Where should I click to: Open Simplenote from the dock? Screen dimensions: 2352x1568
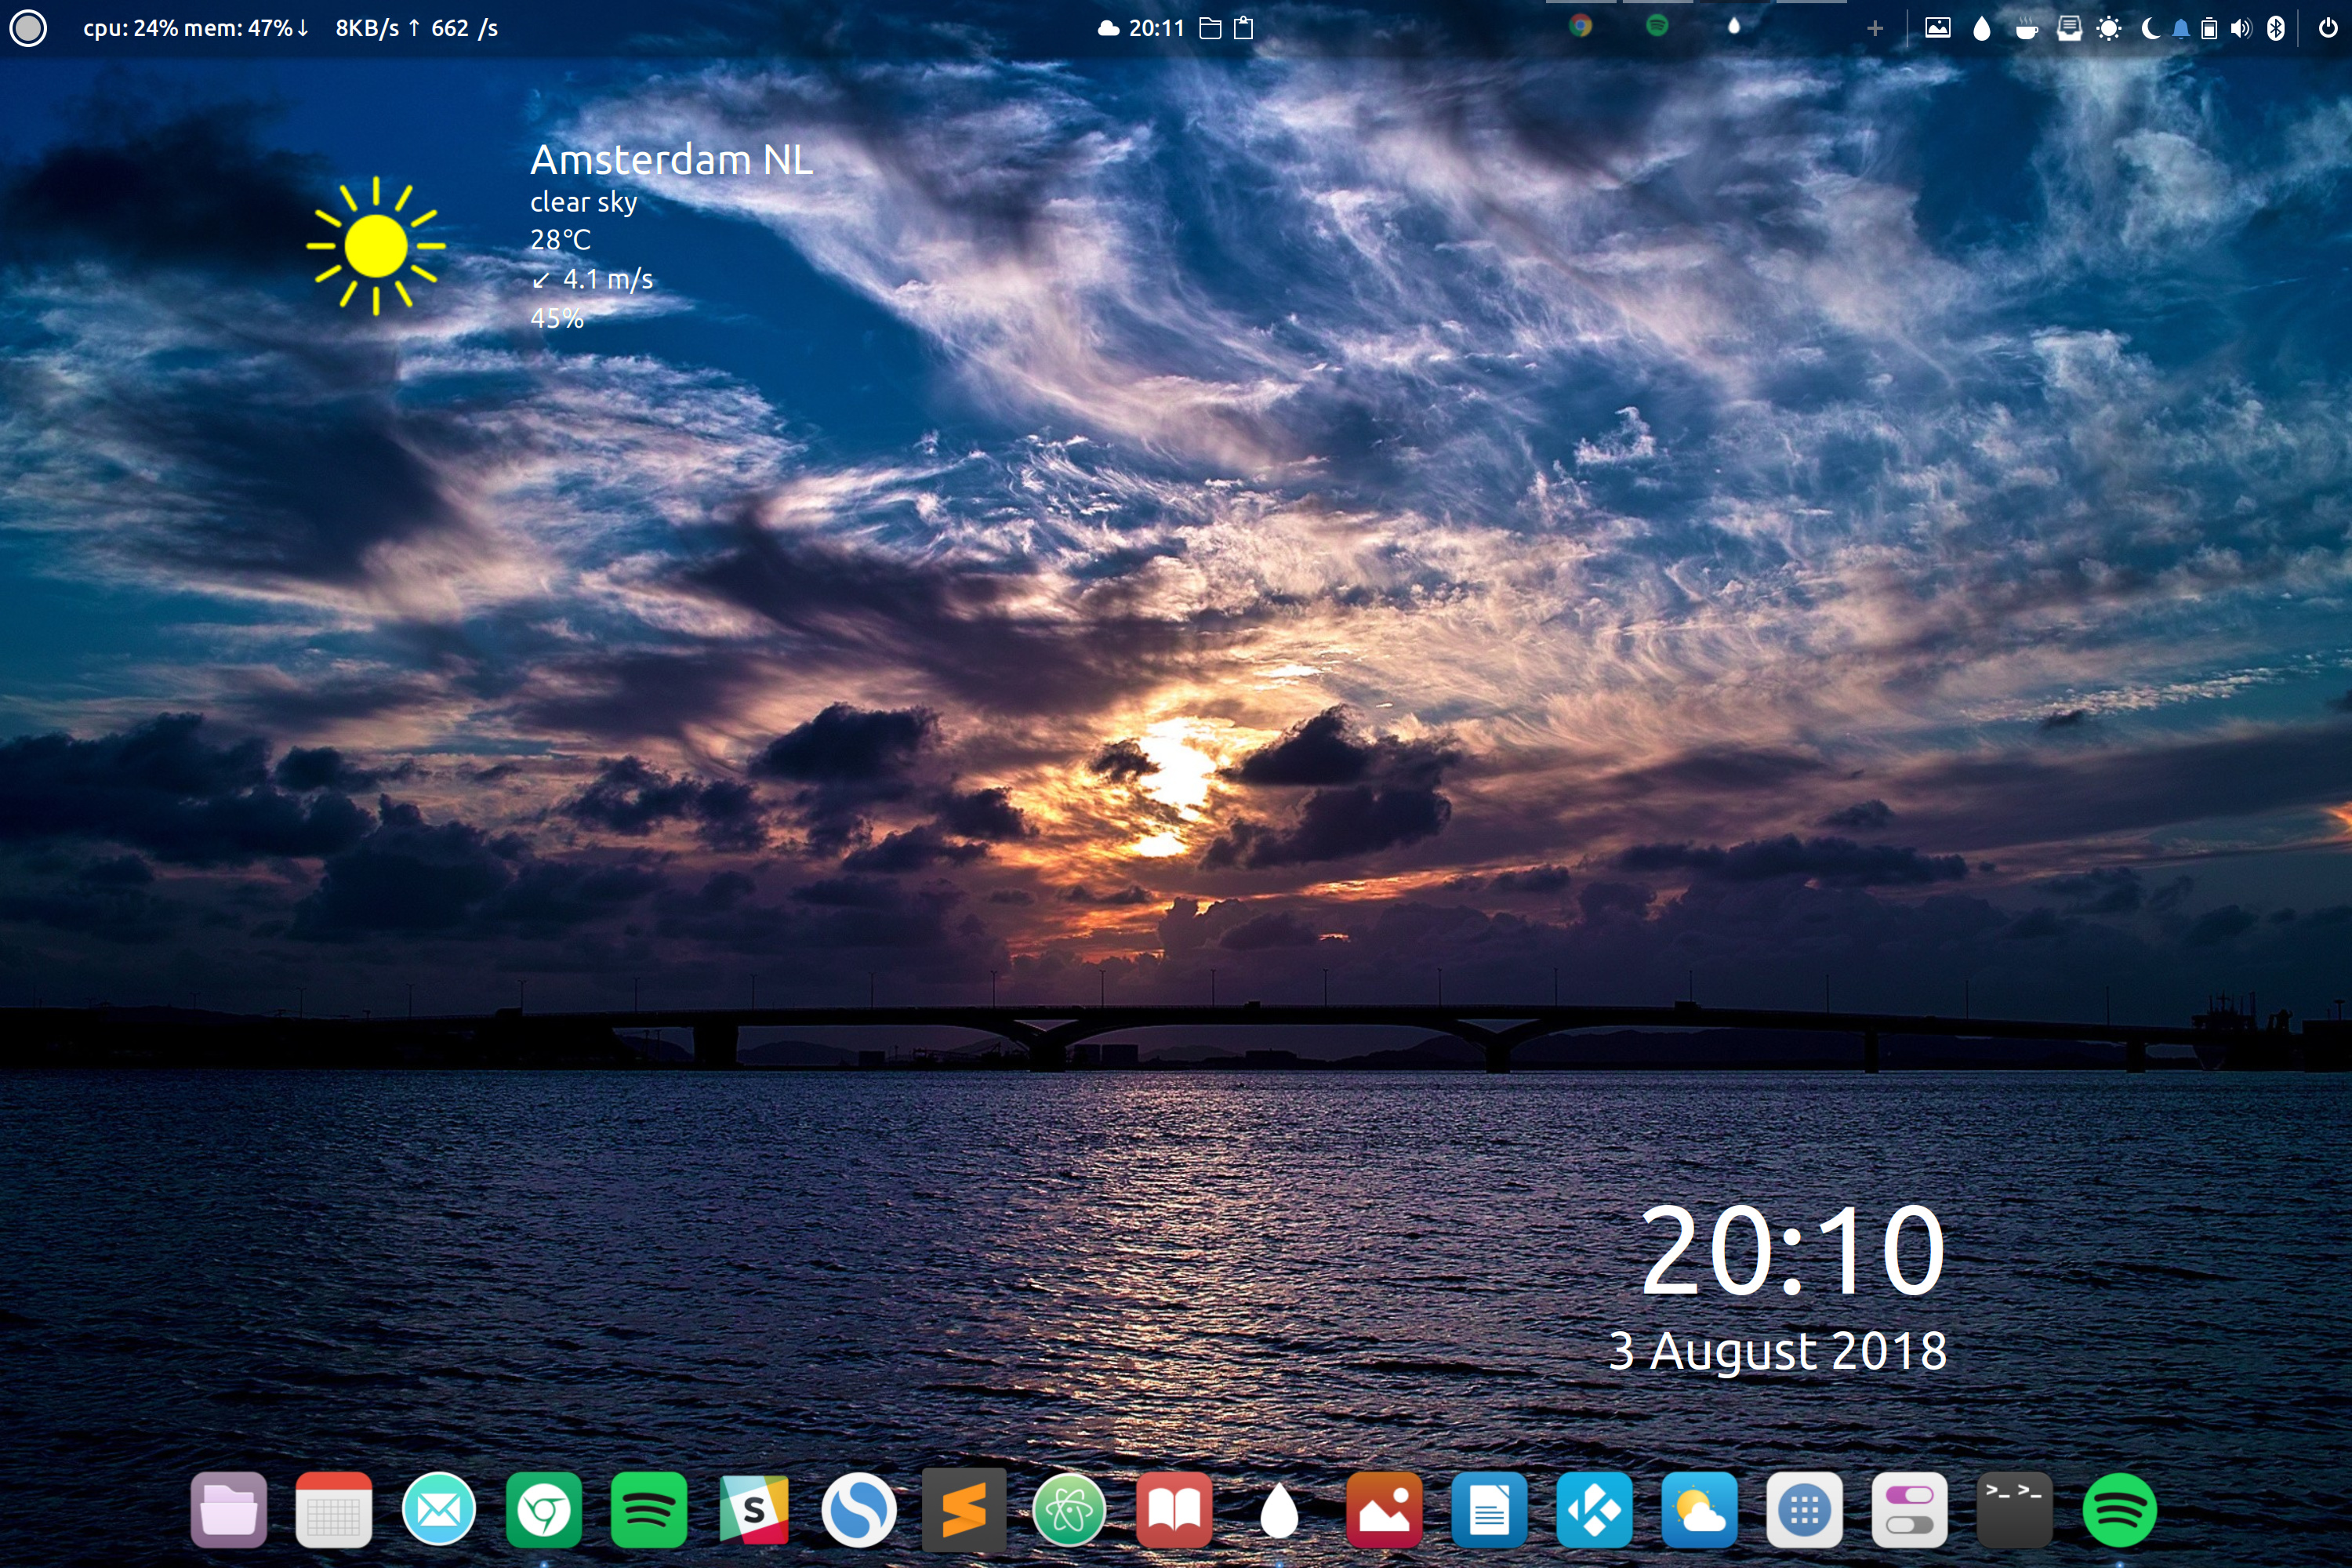click(860, 1510)
